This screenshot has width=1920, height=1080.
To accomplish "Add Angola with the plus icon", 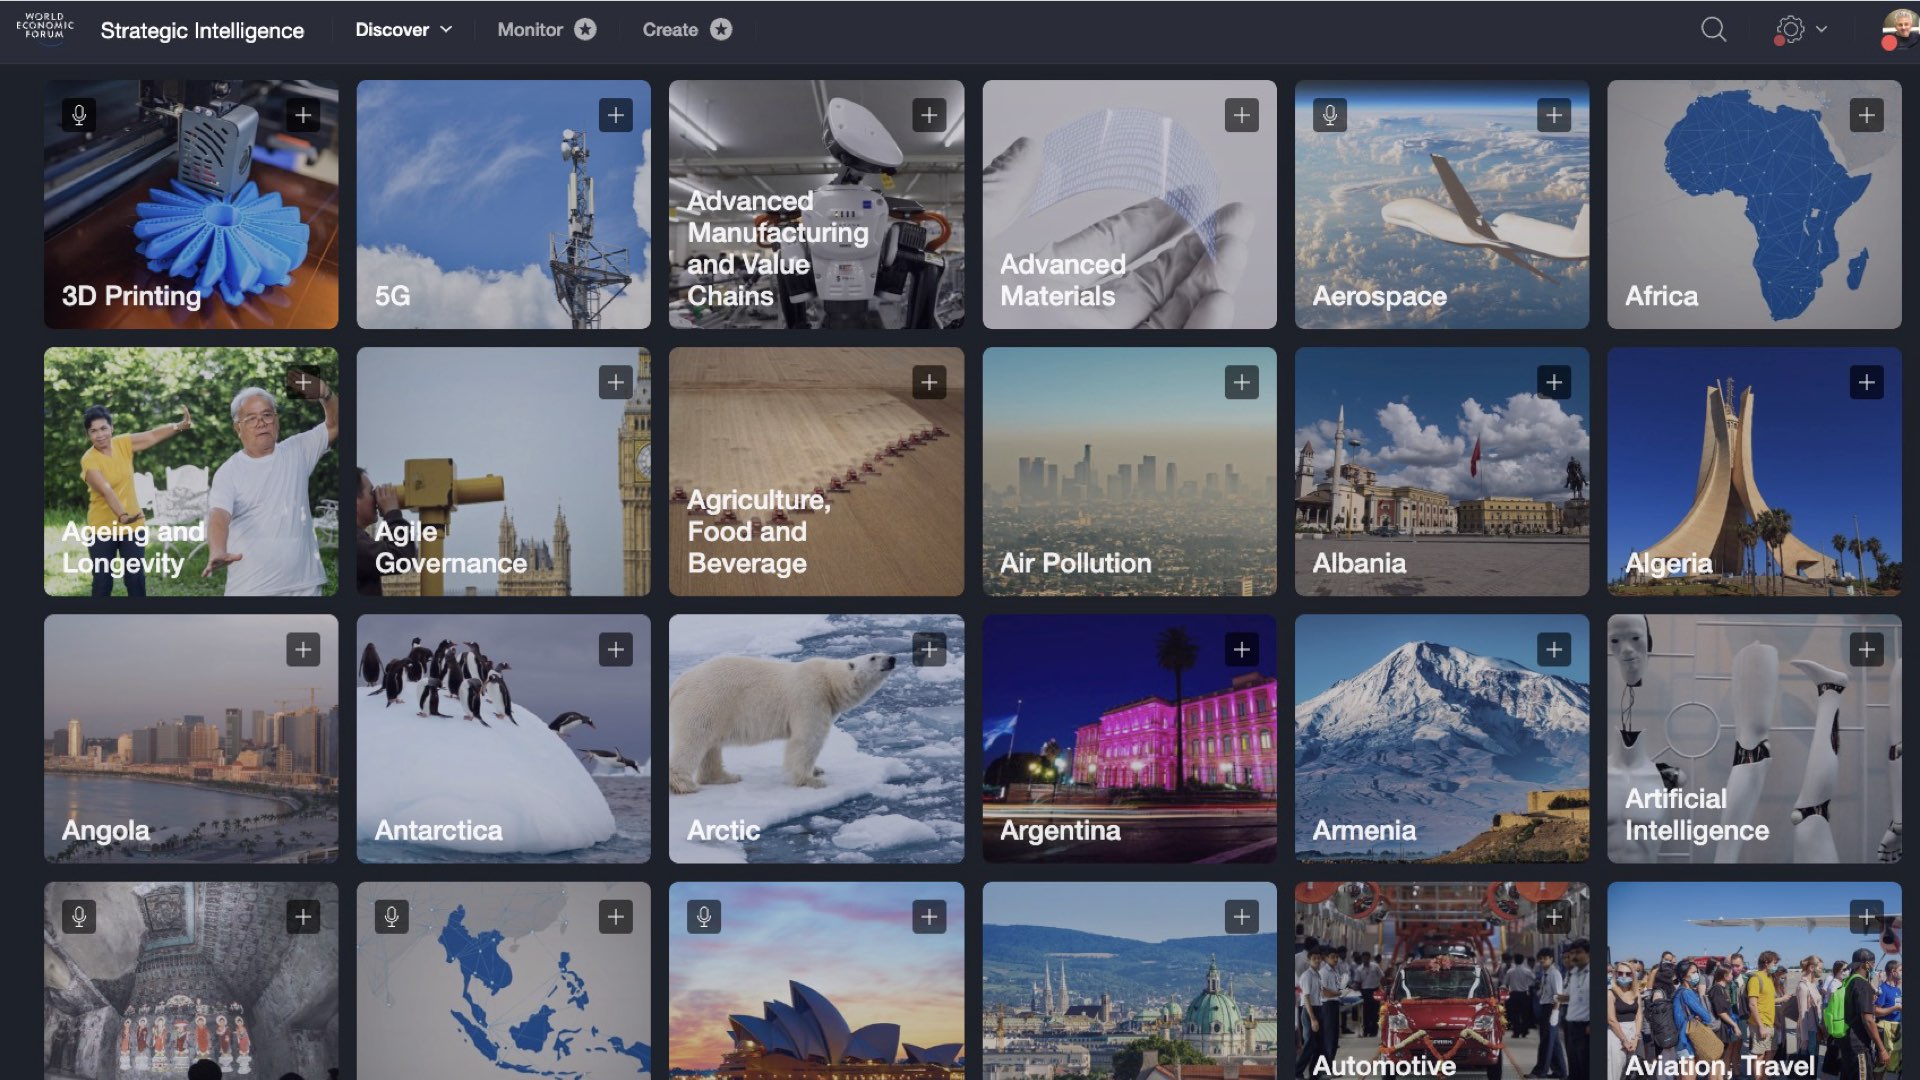I will click(303, 649).
